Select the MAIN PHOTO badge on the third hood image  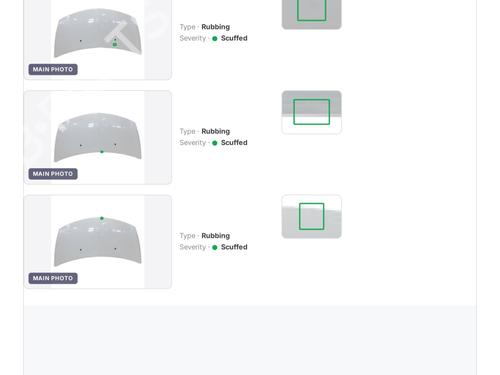(x=53, y=278)
